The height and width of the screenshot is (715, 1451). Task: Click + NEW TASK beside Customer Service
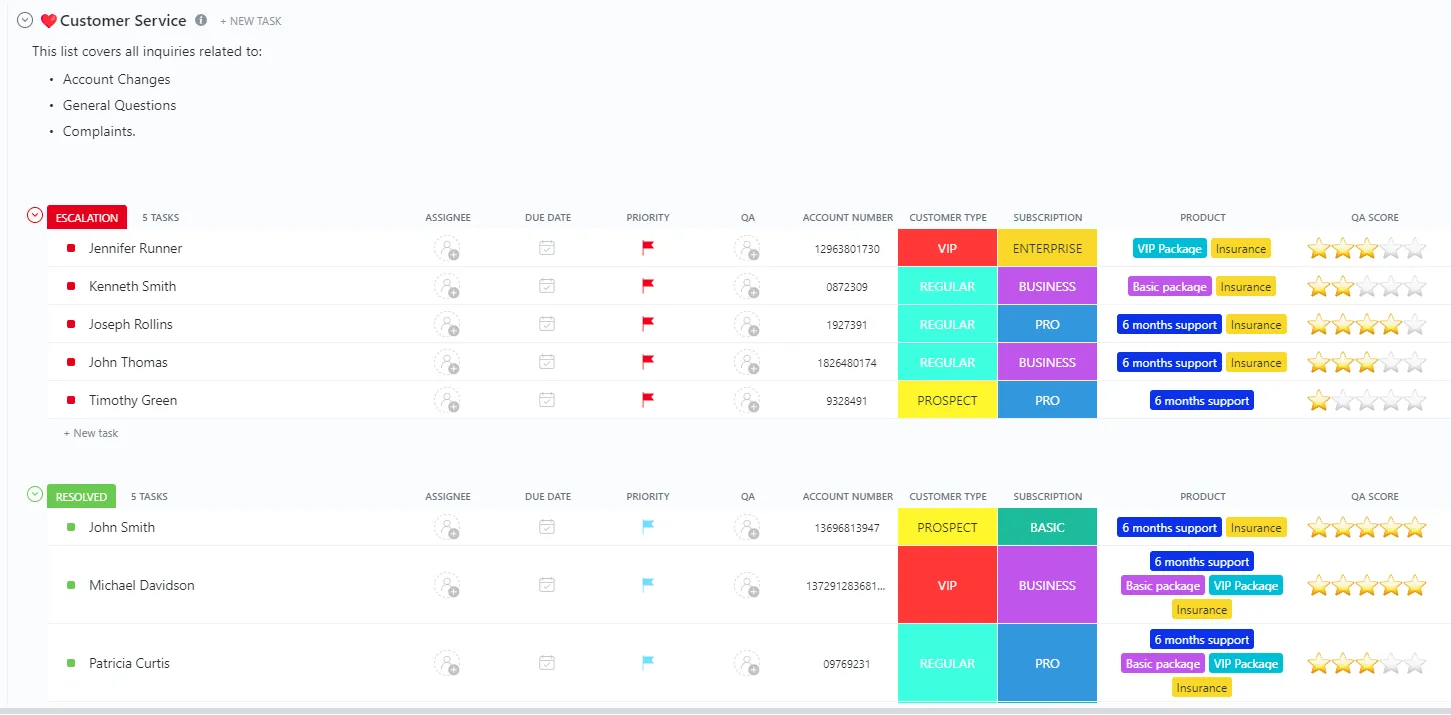[x=251, y=21]
